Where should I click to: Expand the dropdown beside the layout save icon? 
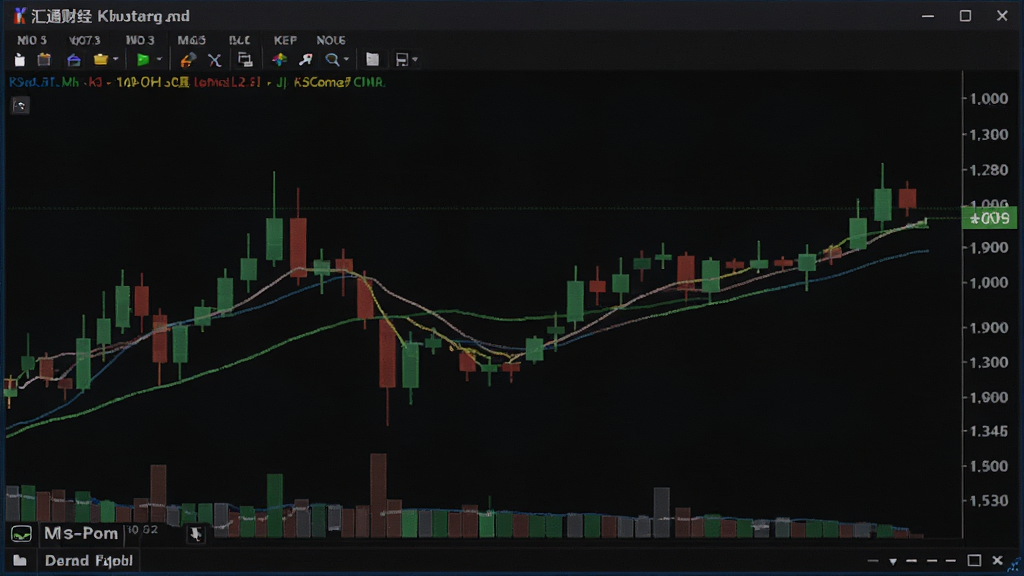click(x=415, y=59)
